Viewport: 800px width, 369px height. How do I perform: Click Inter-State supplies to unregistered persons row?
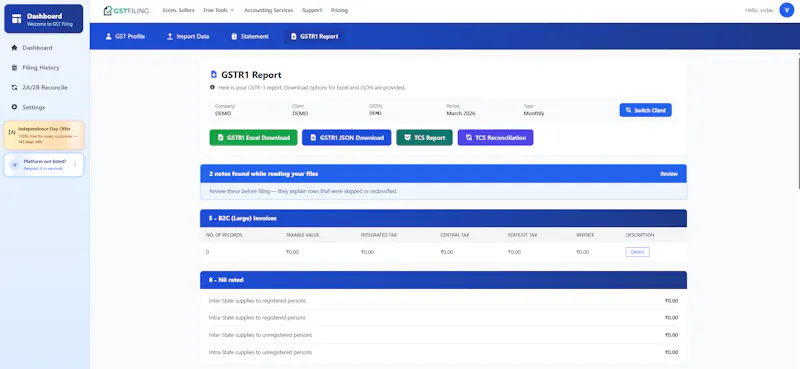coord(443,335)
